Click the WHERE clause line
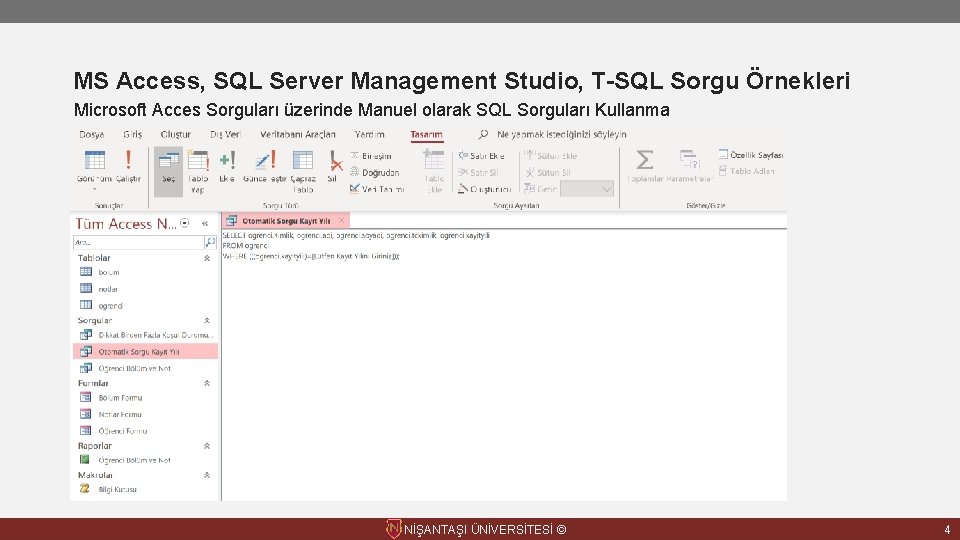 click(x=311, y=257)
